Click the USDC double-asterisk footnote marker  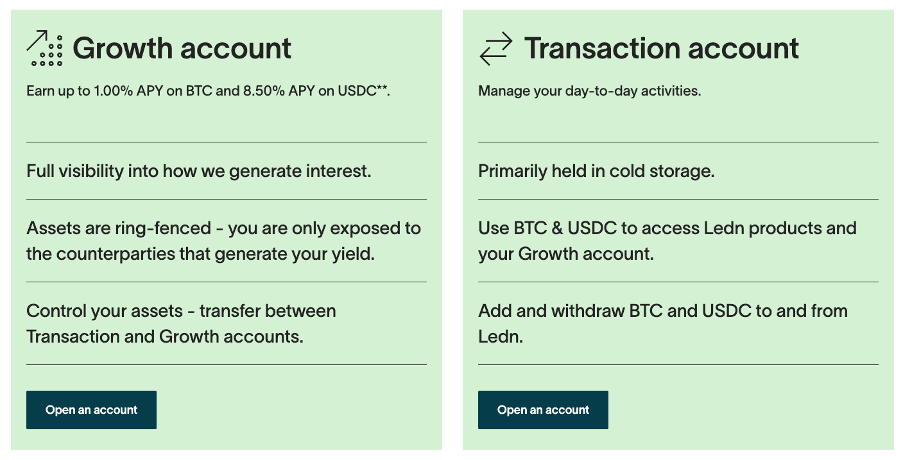[x=382, y=89]
